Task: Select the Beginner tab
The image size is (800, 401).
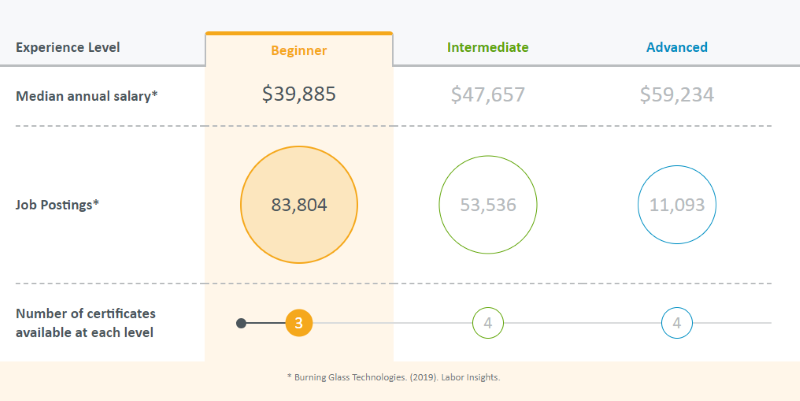Action: click(299, 50)
